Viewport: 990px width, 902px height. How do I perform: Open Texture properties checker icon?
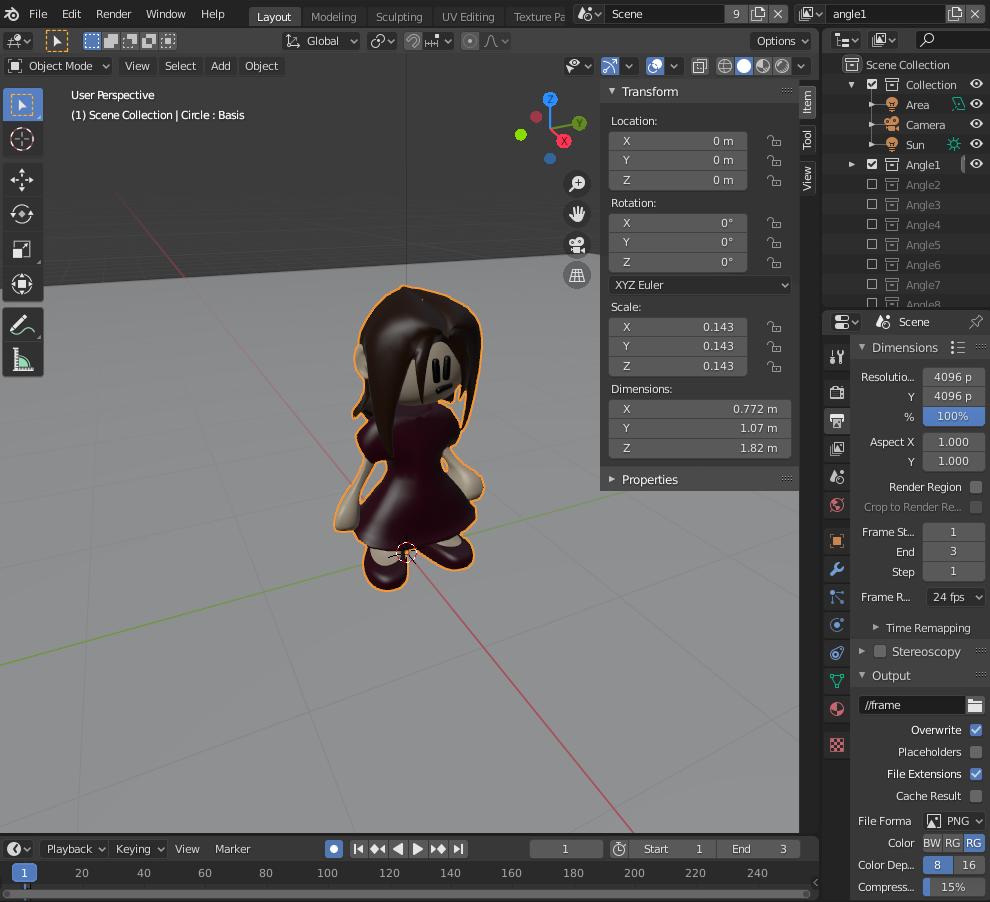[x=837, y=745]
